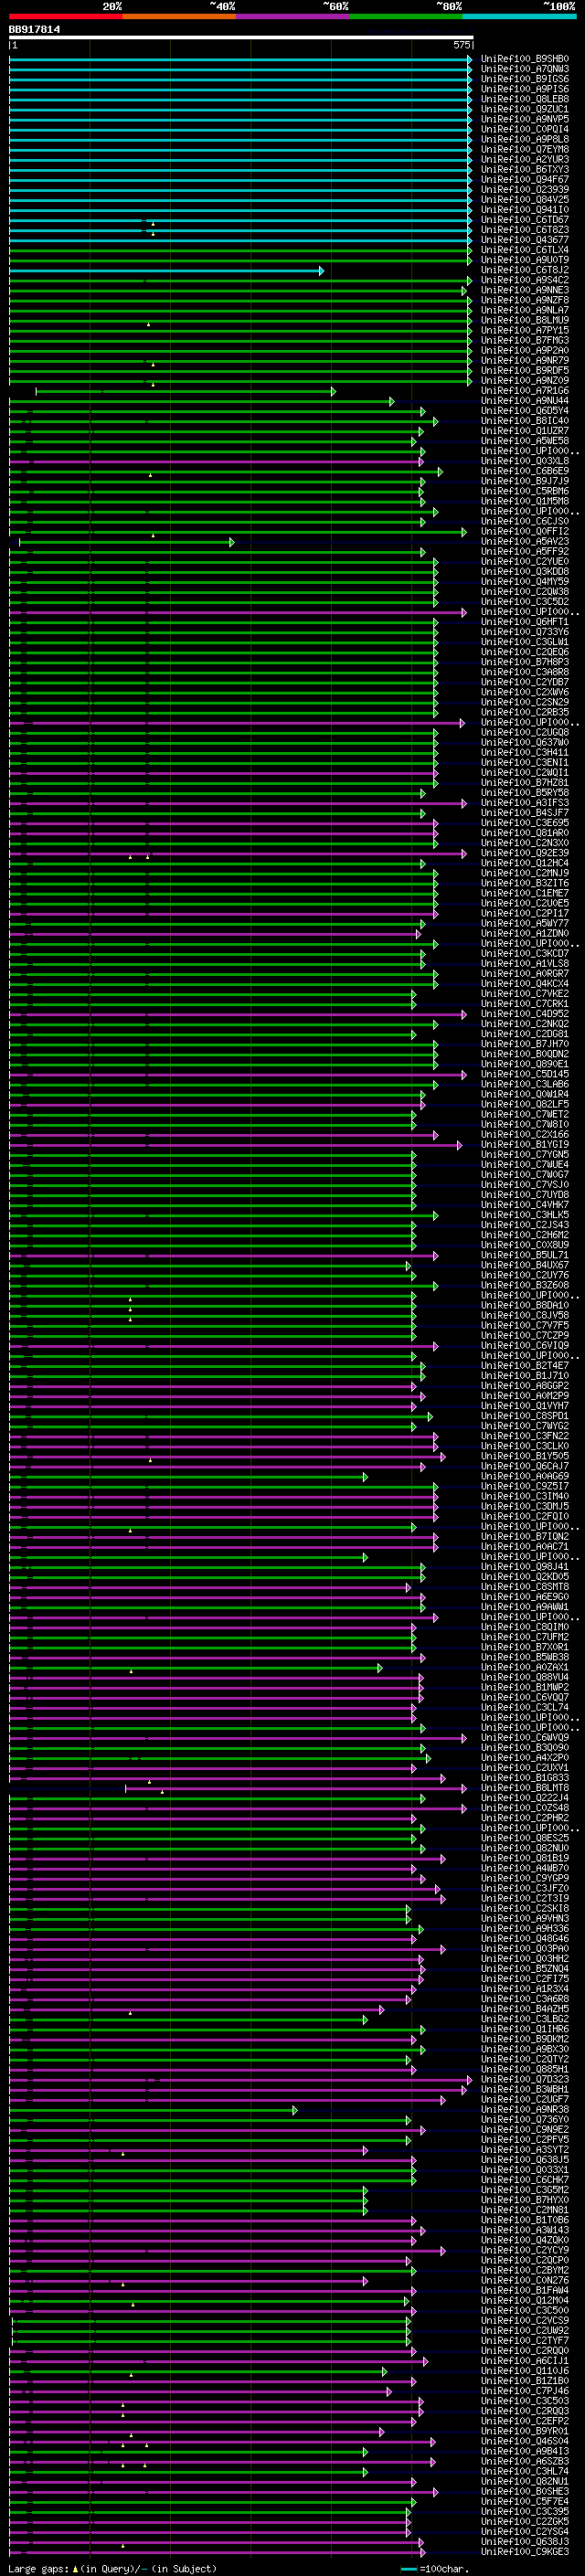Select the UniRef100_Q0FFI2 label

click(525, 532)
